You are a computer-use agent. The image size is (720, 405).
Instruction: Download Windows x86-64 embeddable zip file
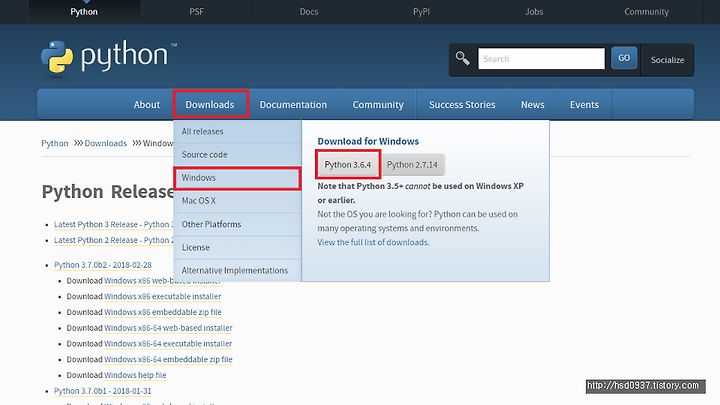click(168, 360)
